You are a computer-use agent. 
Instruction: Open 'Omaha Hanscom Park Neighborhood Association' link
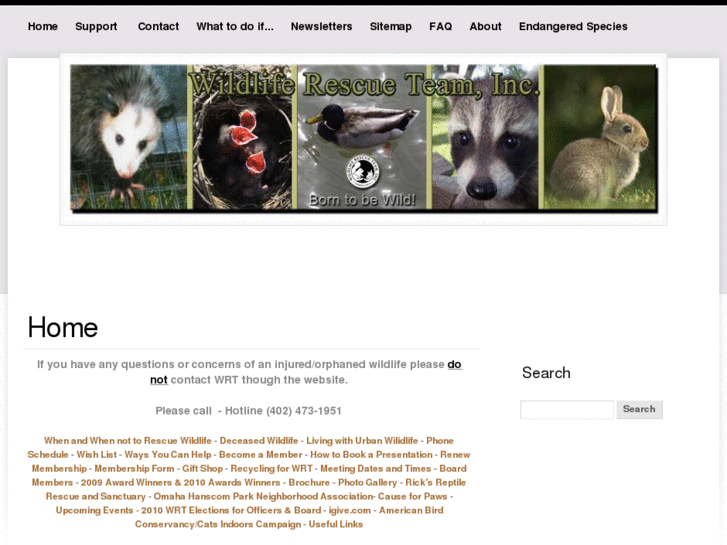click(263, 496)
